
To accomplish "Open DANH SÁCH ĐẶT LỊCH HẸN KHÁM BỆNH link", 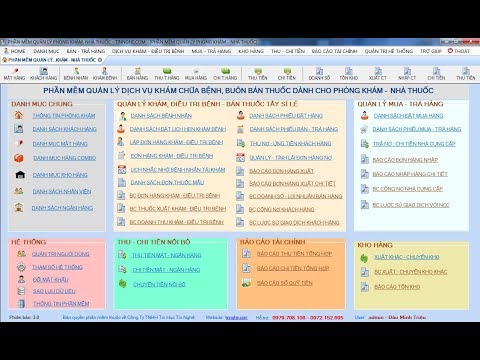I will [x=178, y=129].
